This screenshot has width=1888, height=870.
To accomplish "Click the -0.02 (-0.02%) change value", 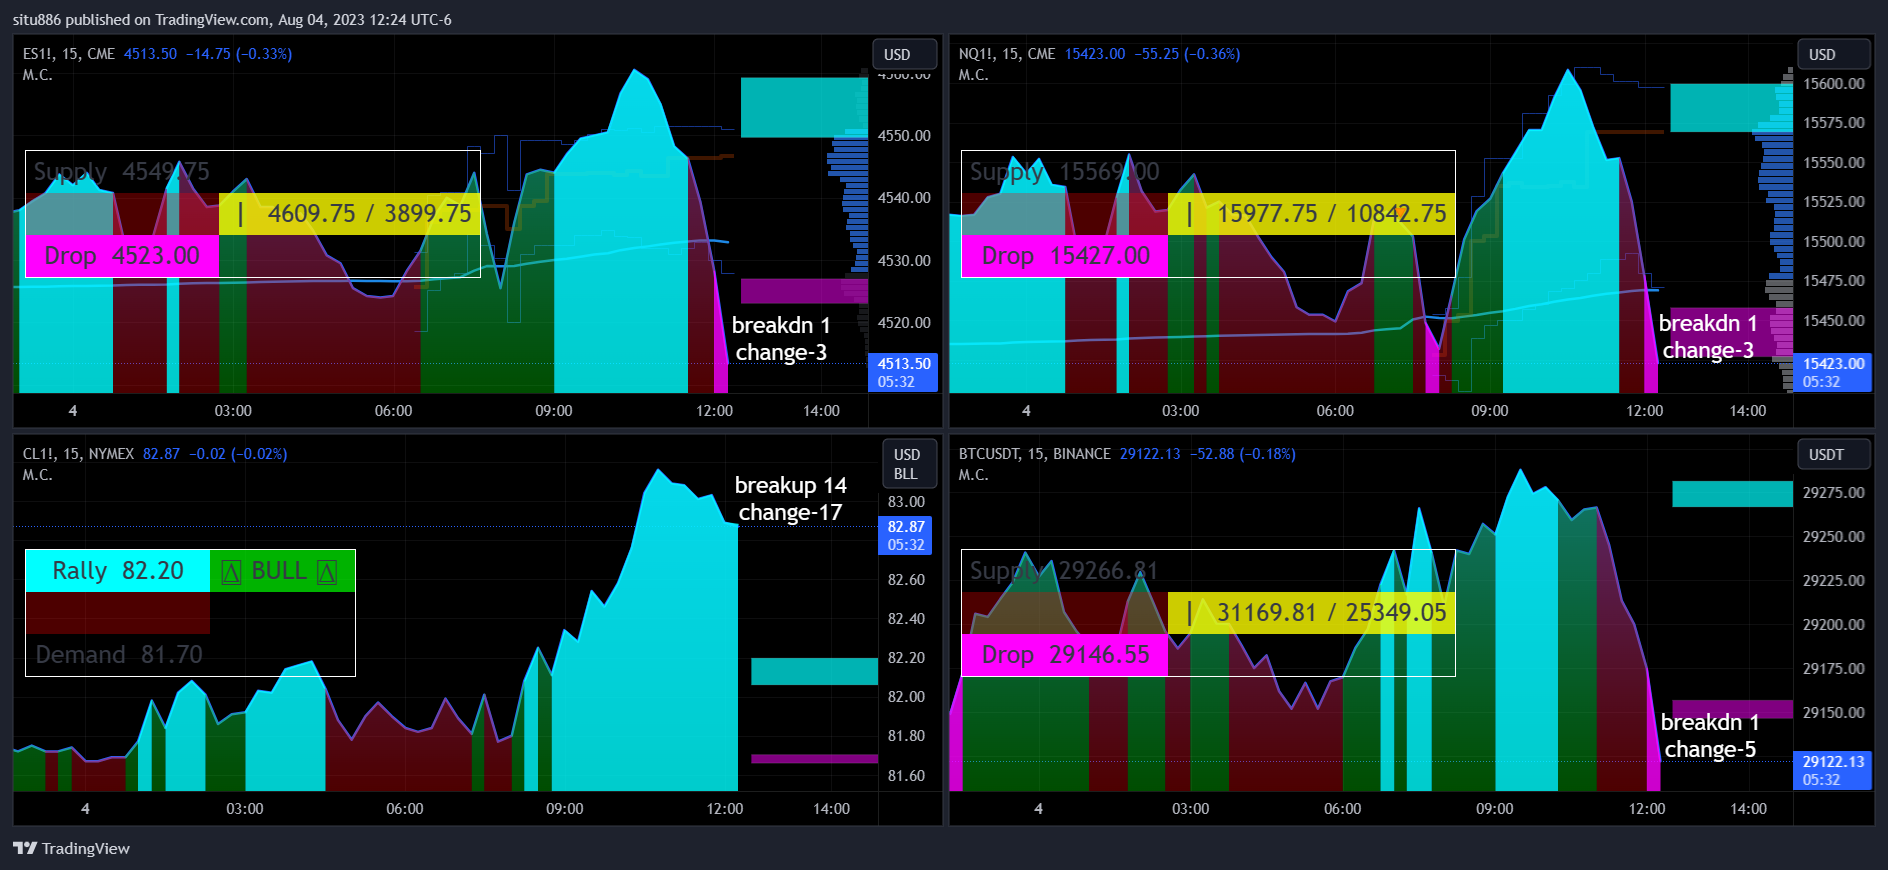I will (238, 454).
